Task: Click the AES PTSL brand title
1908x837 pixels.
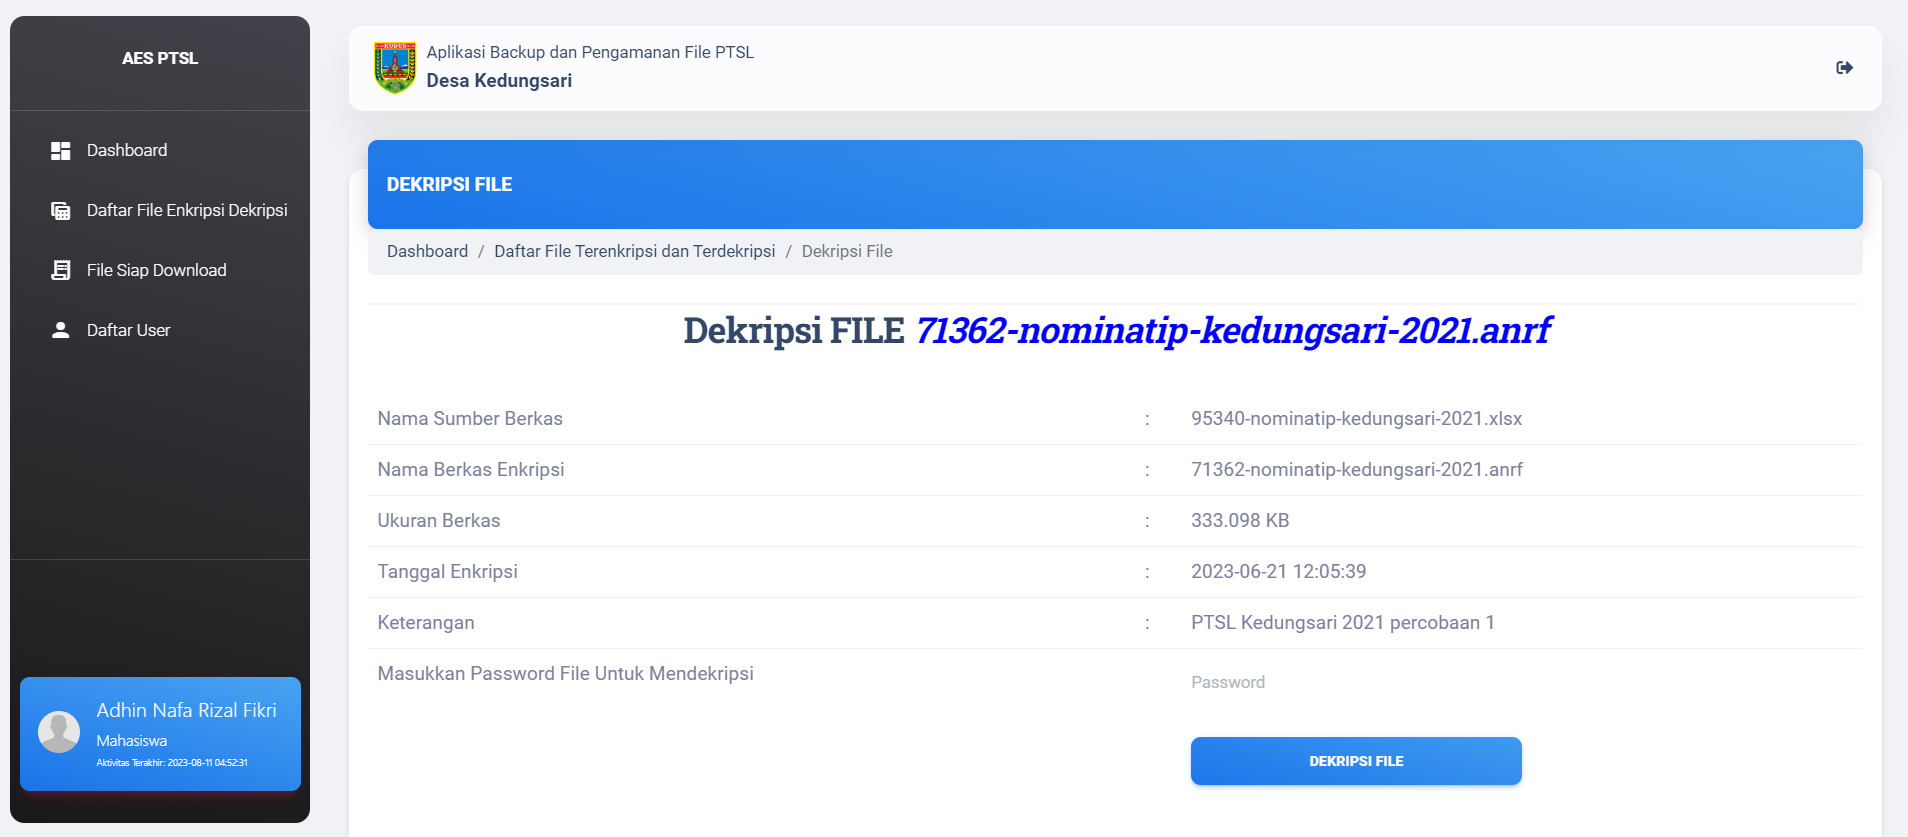Action: point(160,58)
